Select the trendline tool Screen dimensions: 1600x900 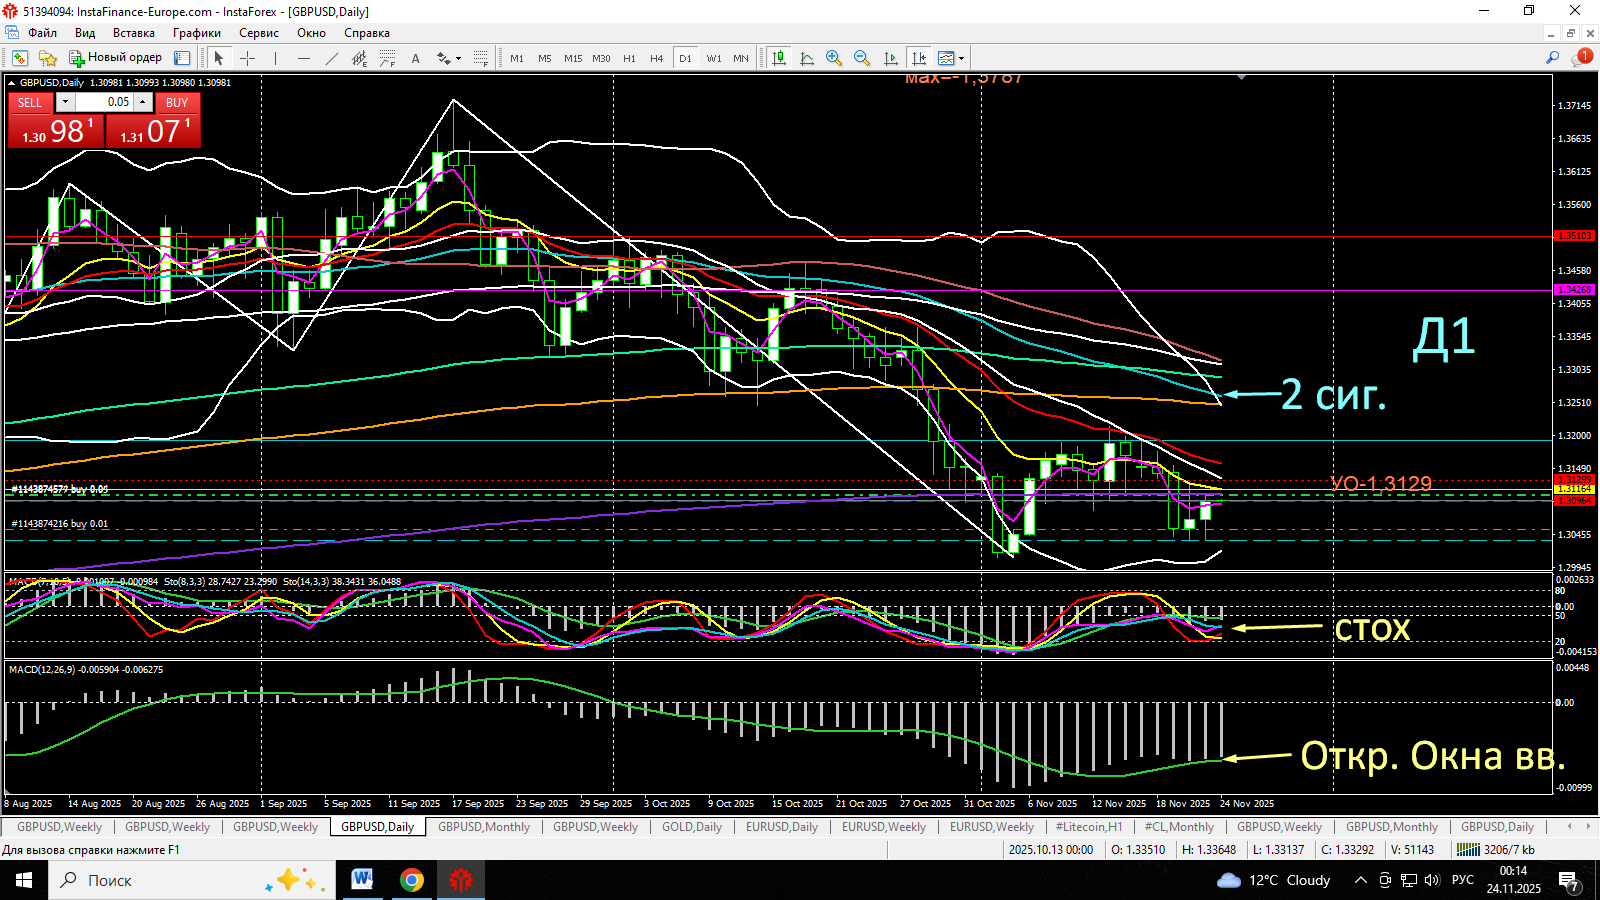click(x=332, y=58)
